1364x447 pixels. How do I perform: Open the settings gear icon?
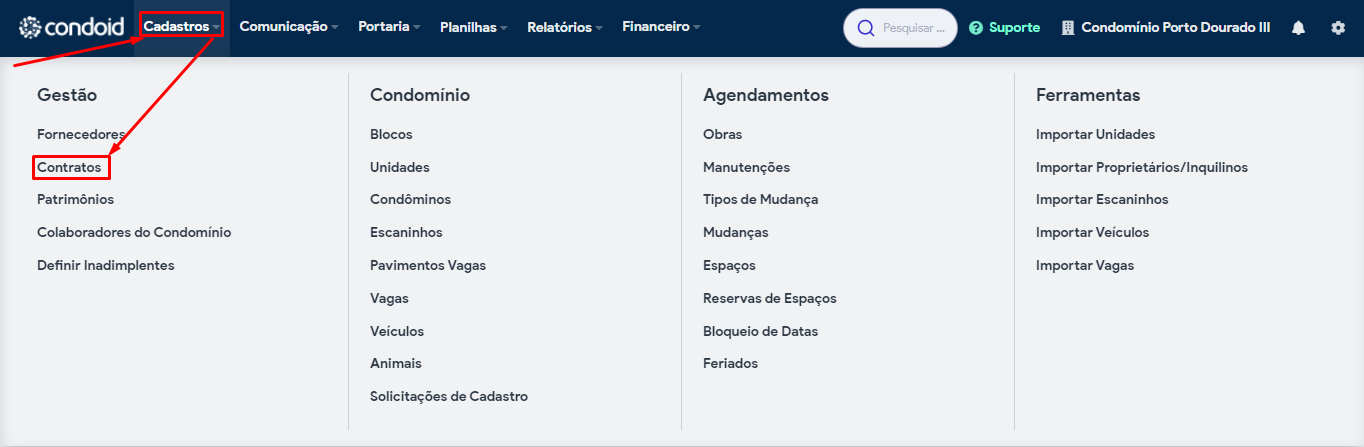pyautogui.click(x=1338, y=28)
